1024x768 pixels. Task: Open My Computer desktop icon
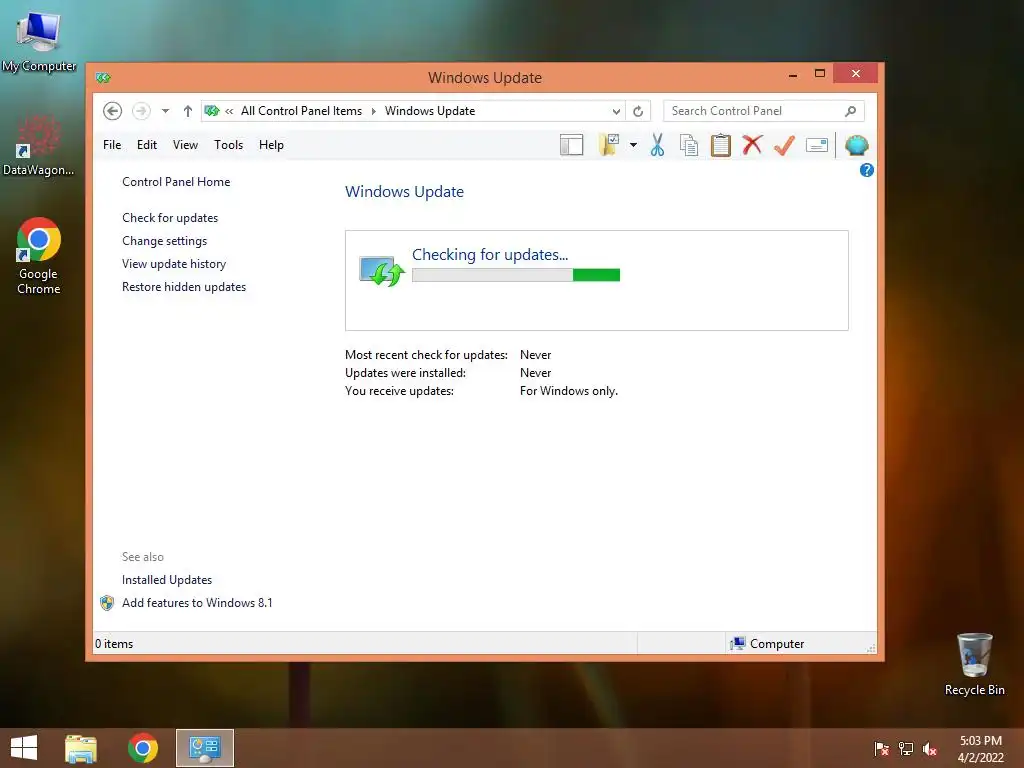click(x=39, y=40)
